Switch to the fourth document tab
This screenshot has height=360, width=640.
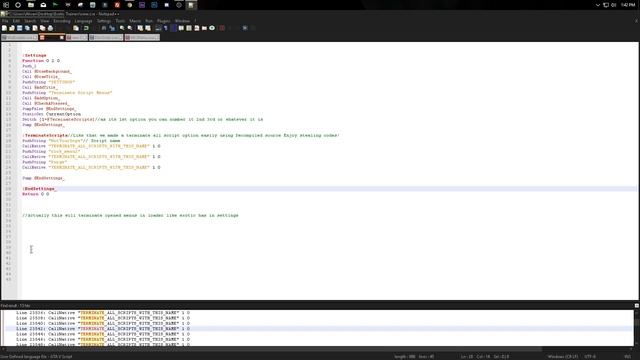click(x=106, y=38)
